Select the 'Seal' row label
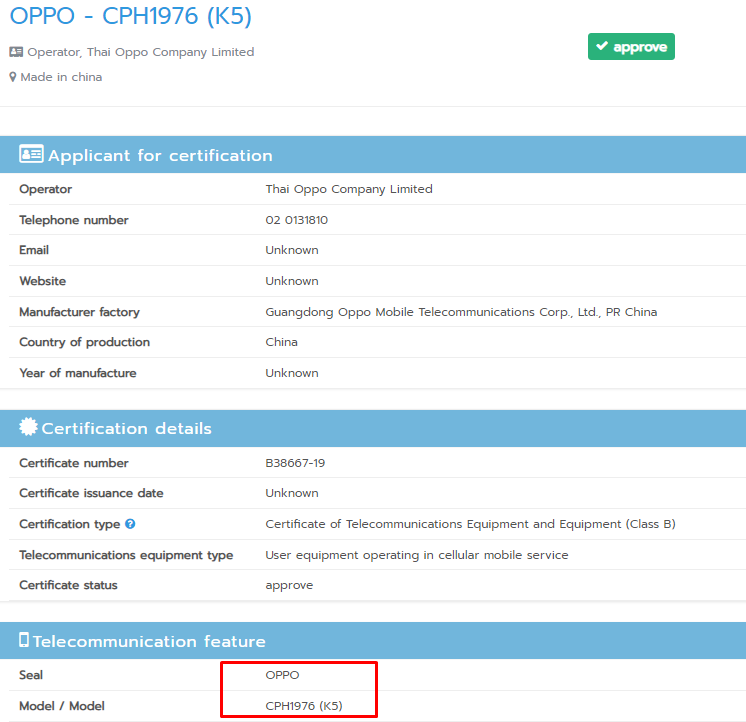 pyautogui.click(x=31, y=675)
